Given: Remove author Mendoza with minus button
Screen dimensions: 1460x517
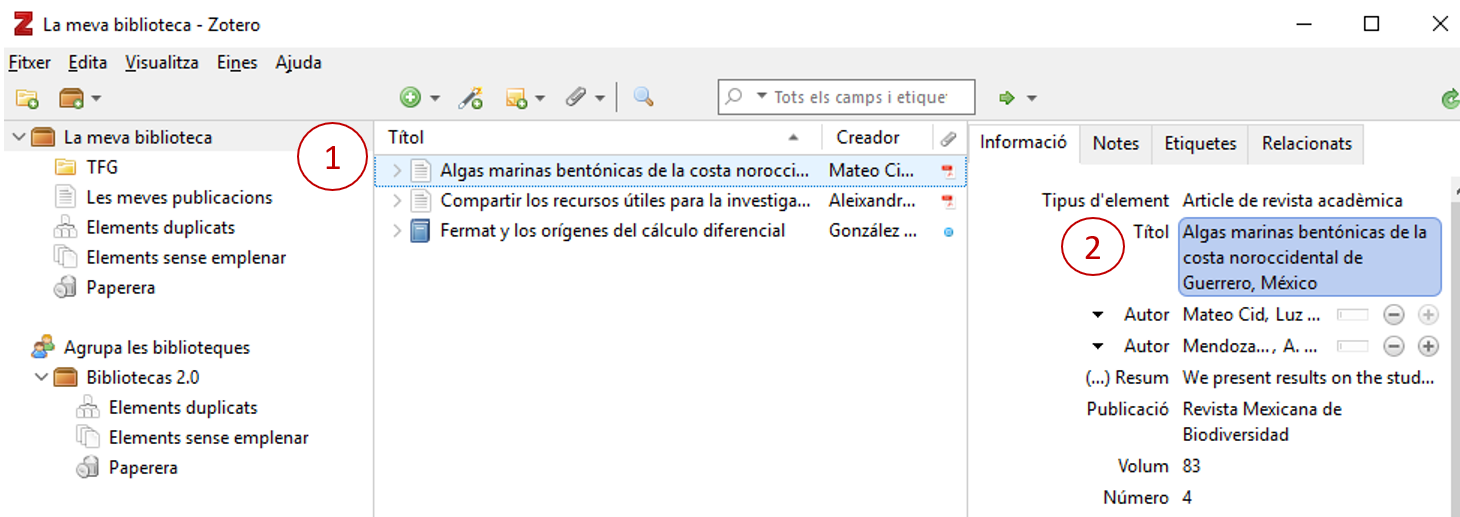Looking at the screenshot, I should coord(1394,346).
